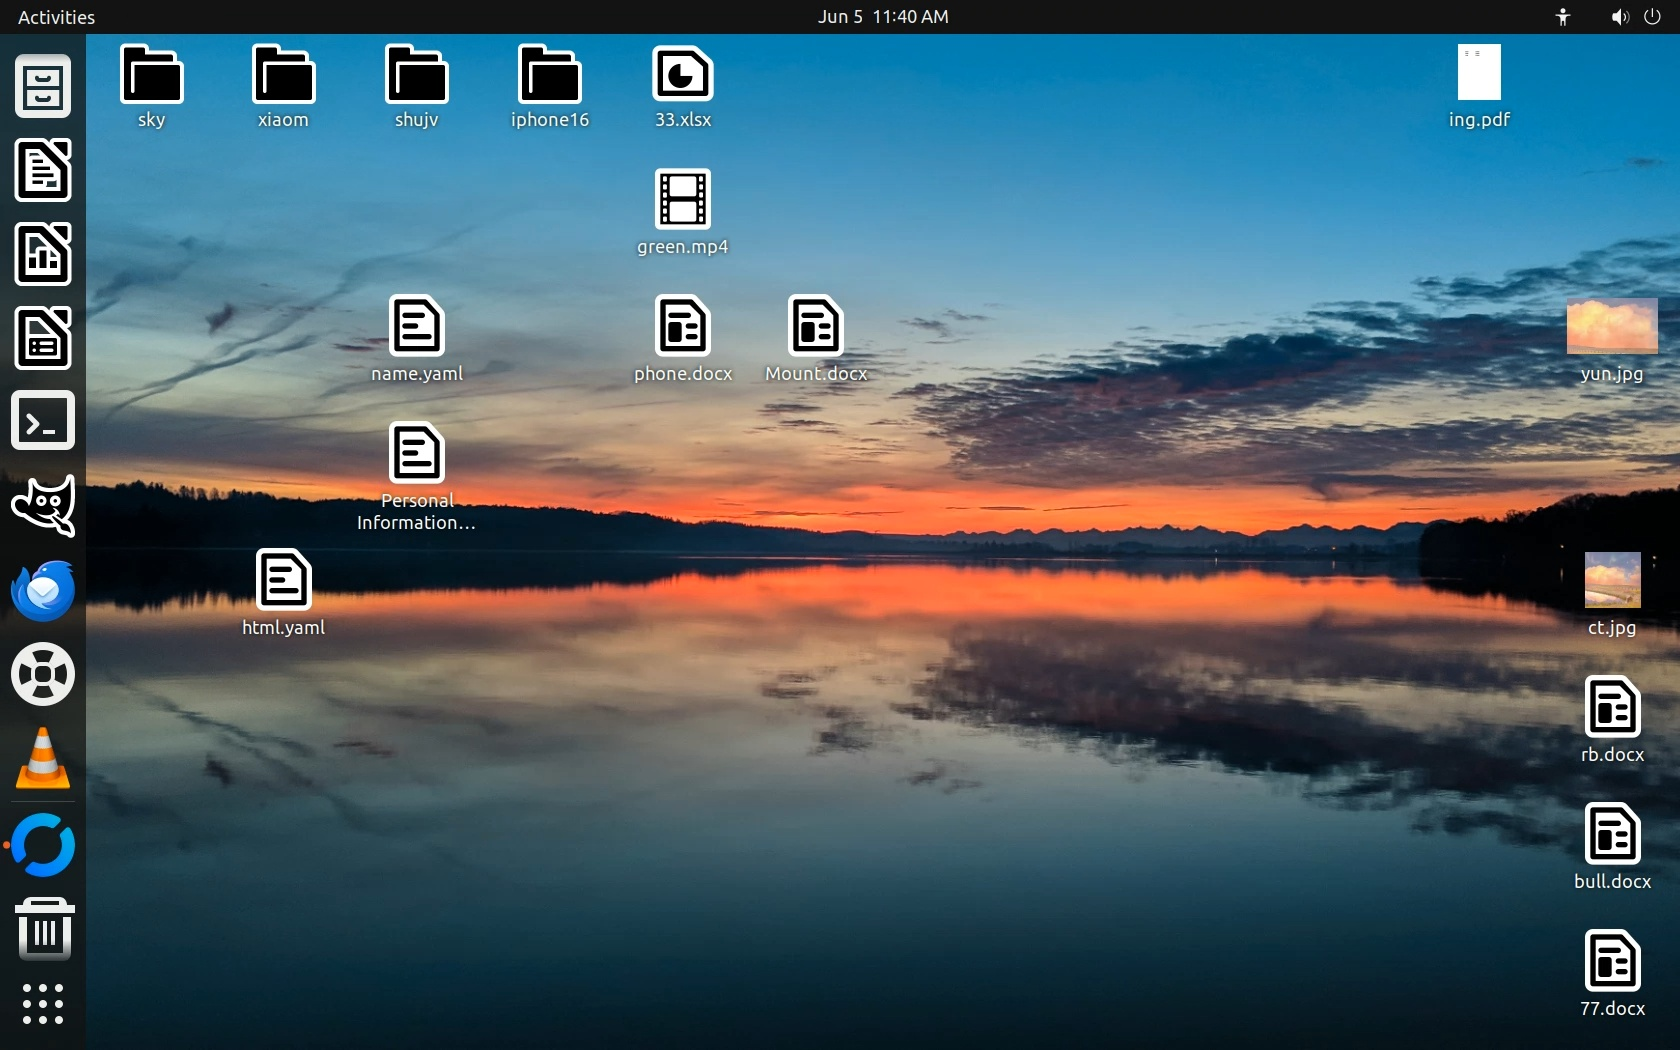Launch VLC media player from the dock
The width and height of the screenshot is (1680, 1050).
(43, 759)
